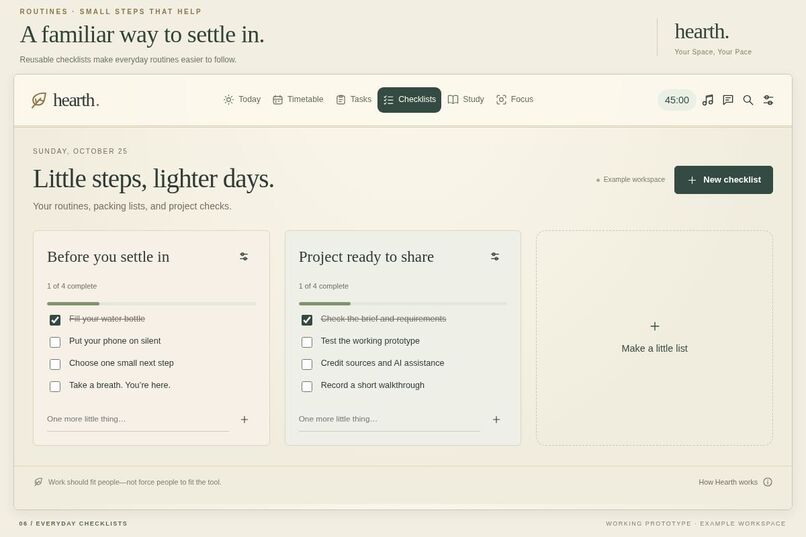
Task: Open options for Project ready to share
Action: [495, 256]
